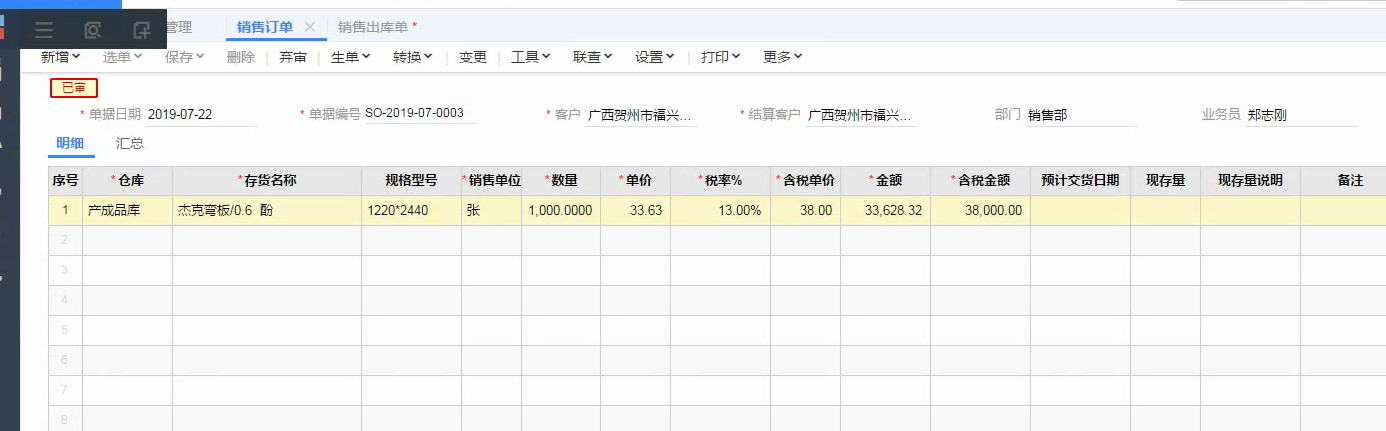This screenshot has width=1386, height=431.
Task: Click the 备注 column header
Action: click(1343, 181)
